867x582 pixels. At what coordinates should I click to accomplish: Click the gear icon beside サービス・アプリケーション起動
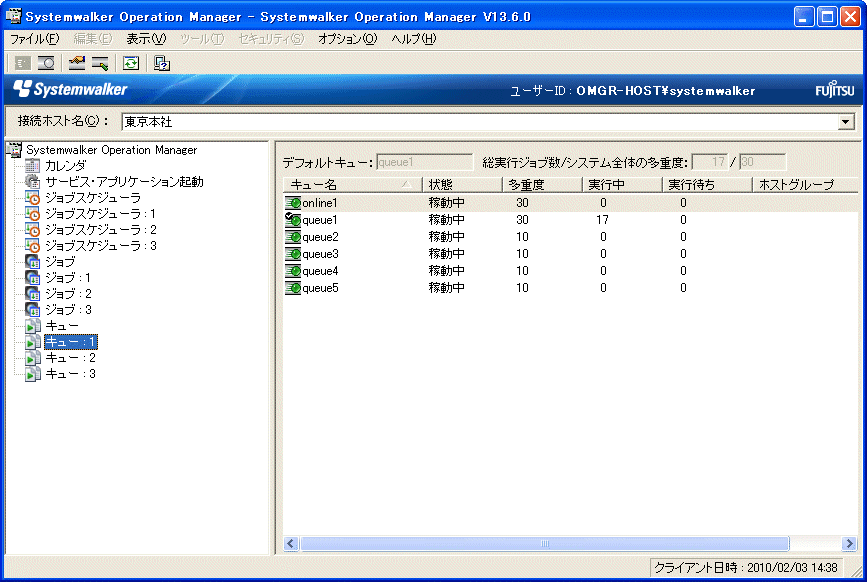coord(33,181)
